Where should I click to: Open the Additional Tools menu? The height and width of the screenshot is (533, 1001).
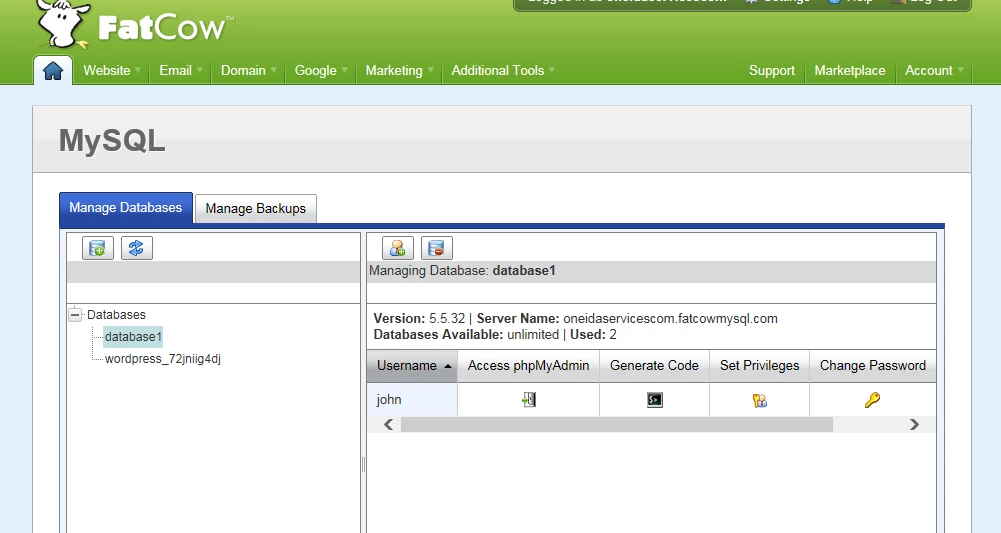(502, 70)
